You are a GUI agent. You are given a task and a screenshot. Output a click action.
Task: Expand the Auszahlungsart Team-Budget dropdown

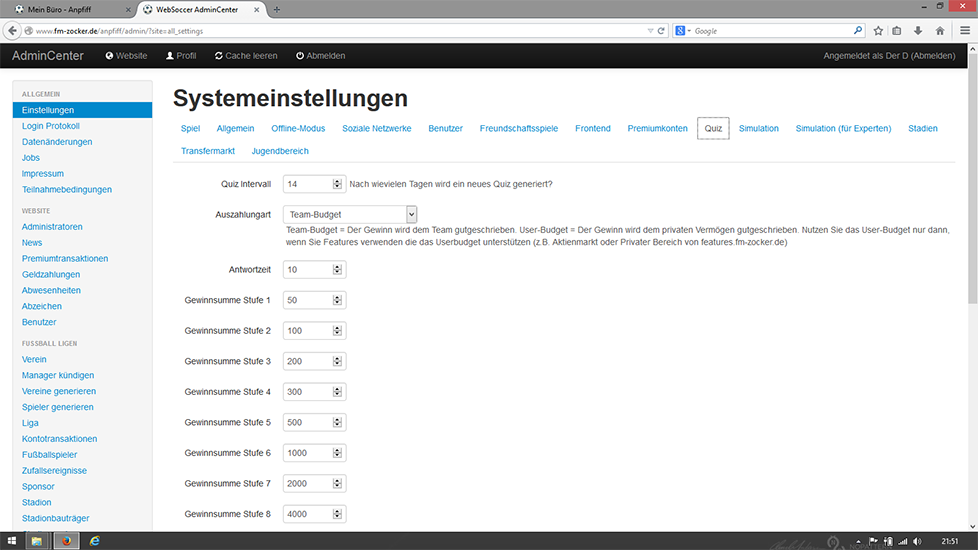click(x=411, y=214)
